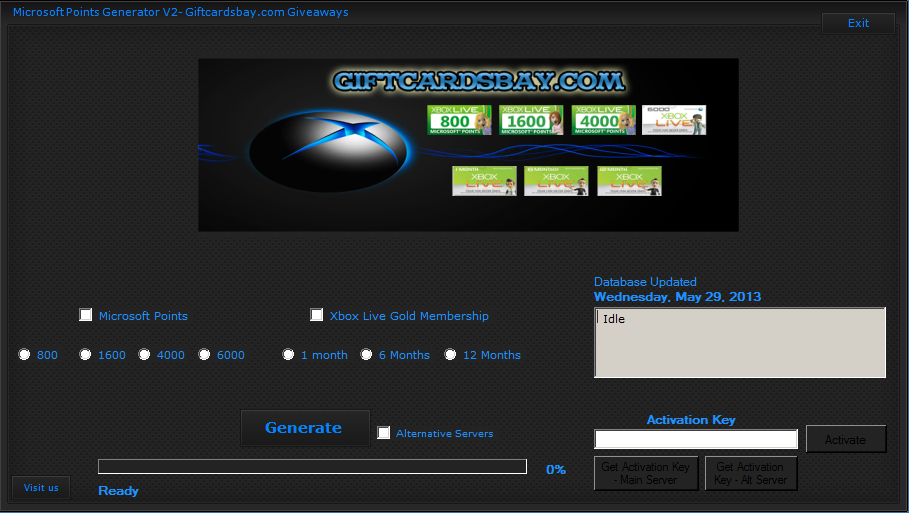This screenshot has width=909, height=513.
Task: Click the Xbox orb logo in banner
Action: pos(328,151)
